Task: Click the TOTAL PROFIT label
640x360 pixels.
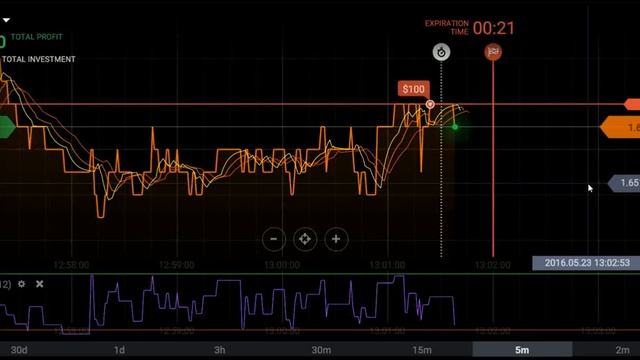Action: [x=37, y=37]
